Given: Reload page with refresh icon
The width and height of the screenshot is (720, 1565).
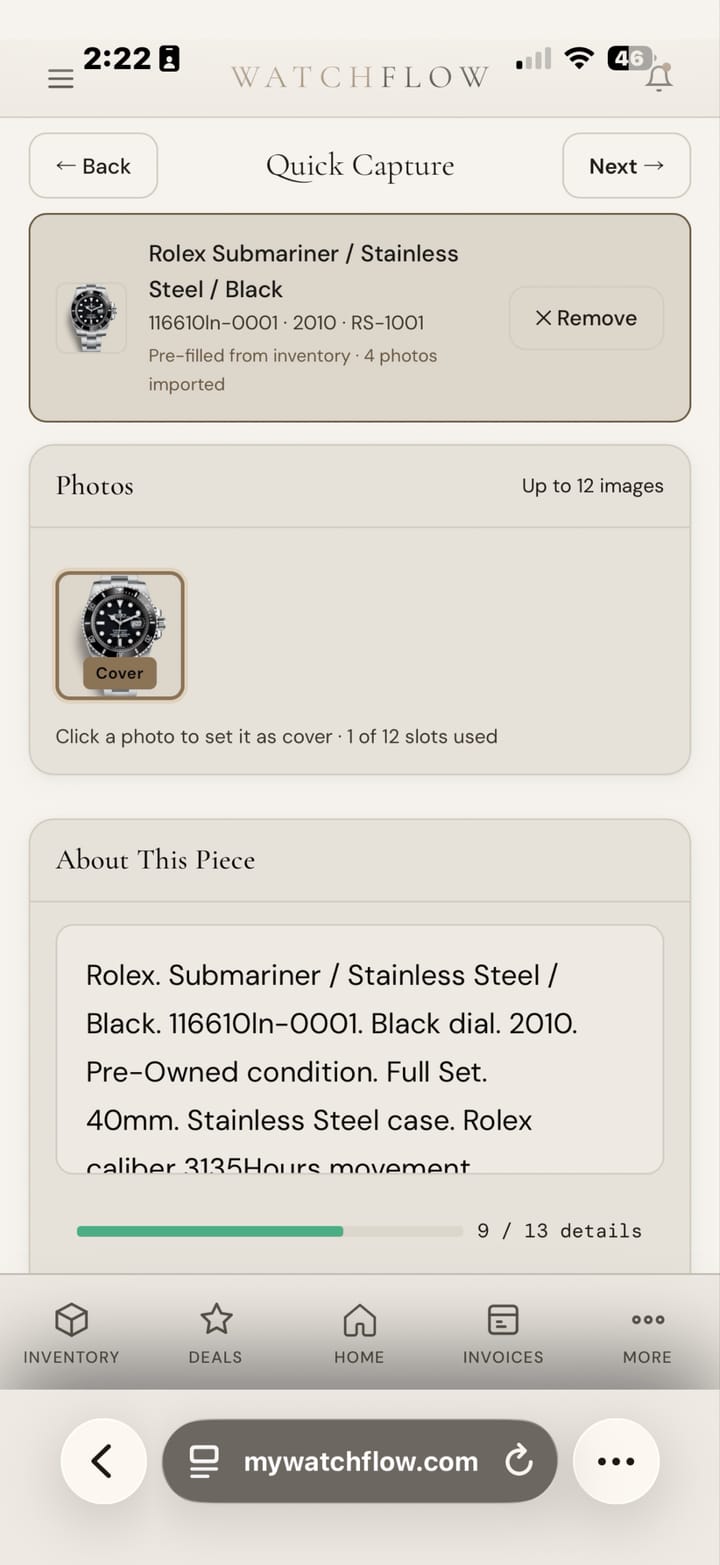Looking at the screenshot, I should 519,1461.
